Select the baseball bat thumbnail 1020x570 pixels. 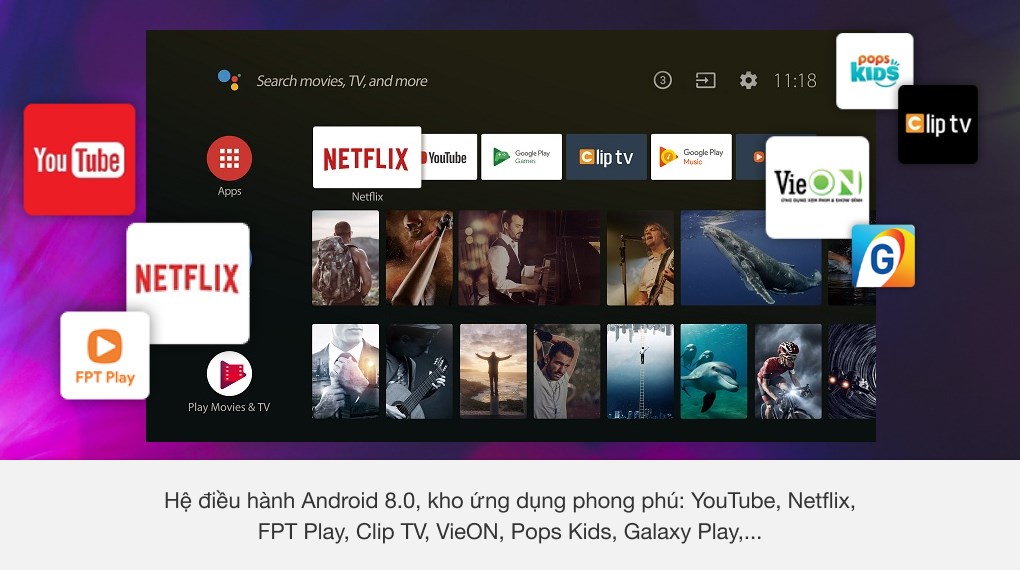click(x=419, y=258)
